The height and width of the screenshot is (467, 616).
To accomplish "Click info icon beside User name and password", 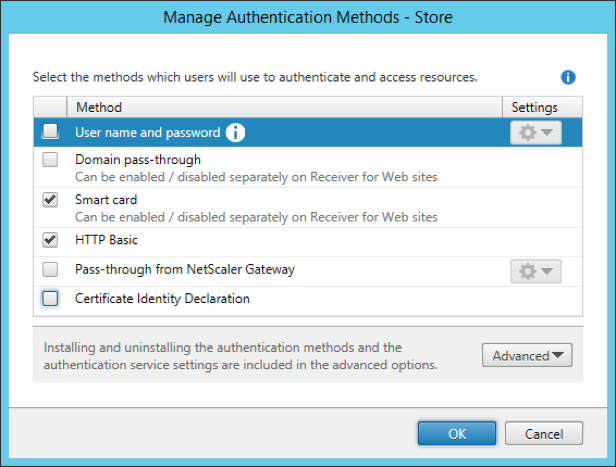I will pyautogui.click(x=235, y=132).
